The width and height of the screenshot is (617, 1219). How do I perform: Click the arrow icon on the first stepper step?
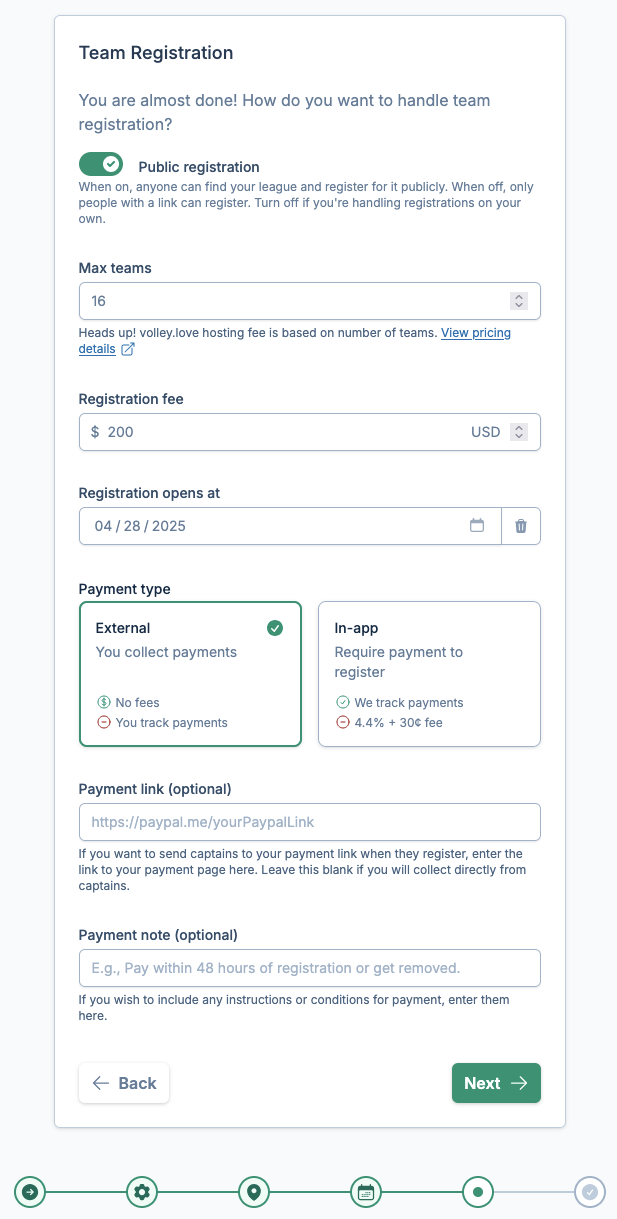[x=30, y=1192]
